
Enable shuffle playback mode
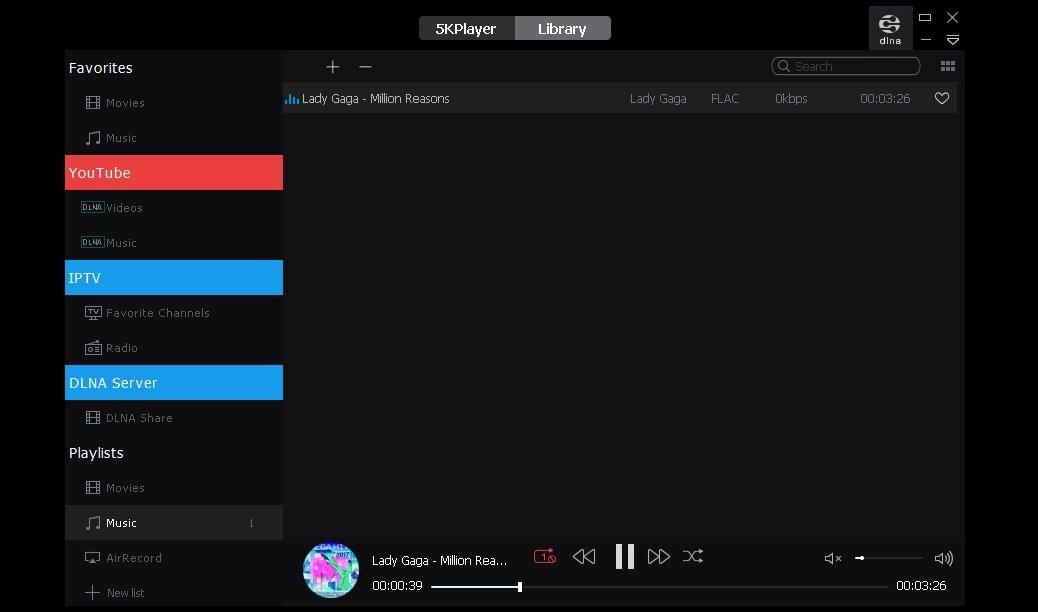(694, 556)
